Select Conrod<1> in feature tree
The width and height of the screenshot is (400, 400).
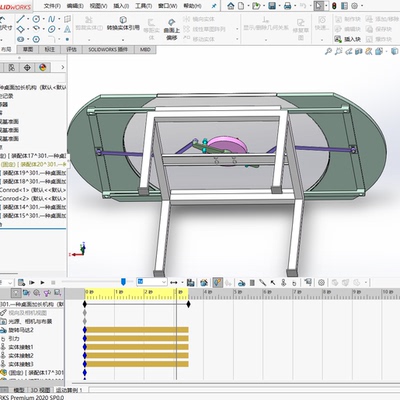pos(33,190)
